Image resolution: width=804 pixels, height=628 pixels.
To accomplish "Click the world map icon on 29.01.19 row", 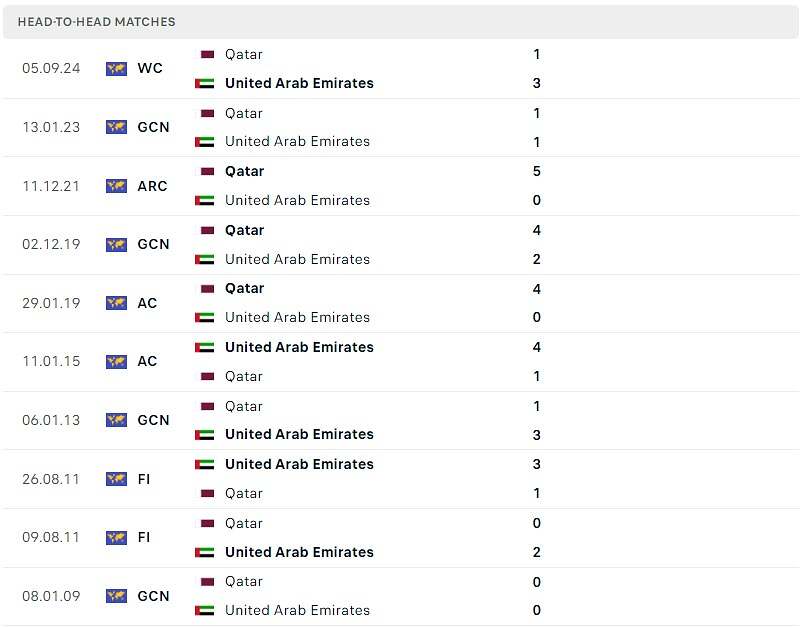I will click(116, 303).
